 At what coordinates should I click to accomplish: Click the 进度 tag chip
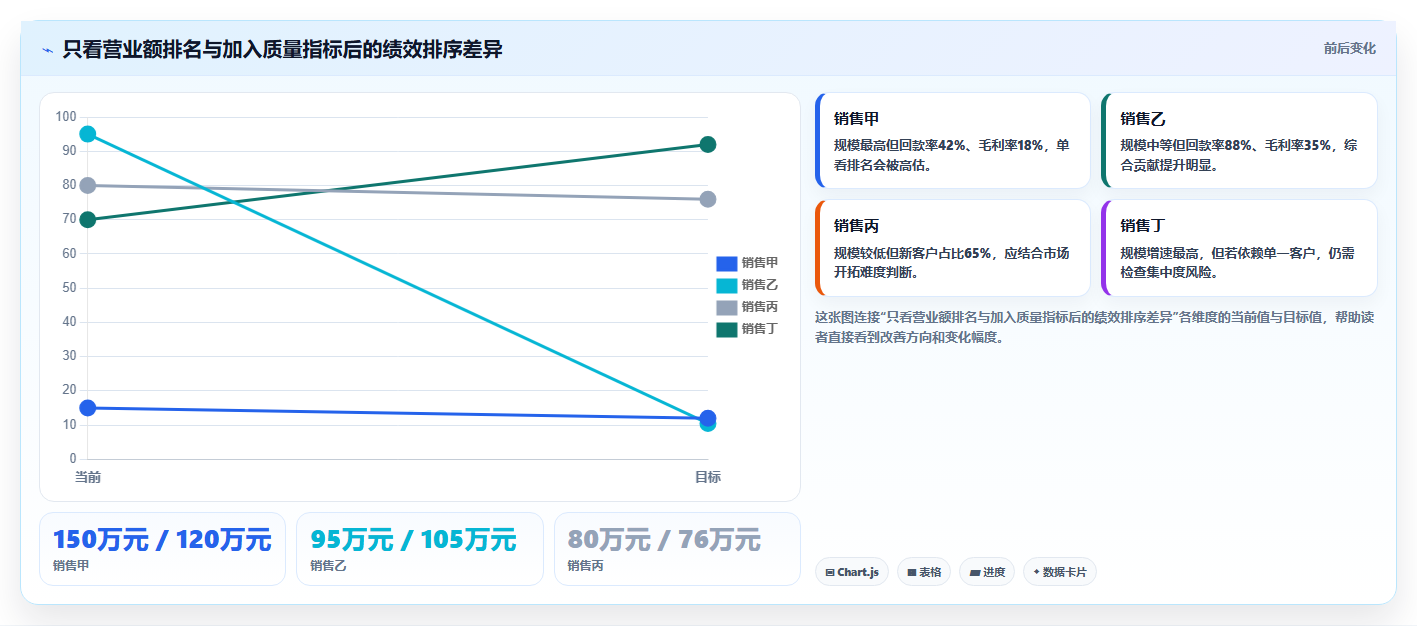987,572
